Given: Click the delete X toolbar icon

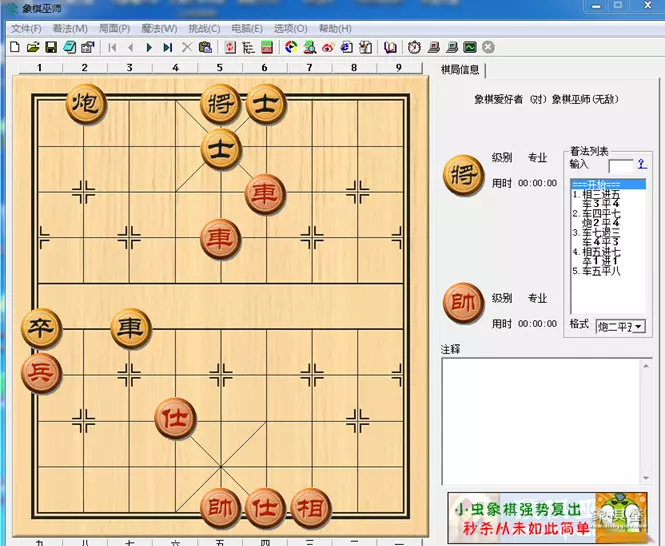Looking at the screenshot, I should point(187,47).
